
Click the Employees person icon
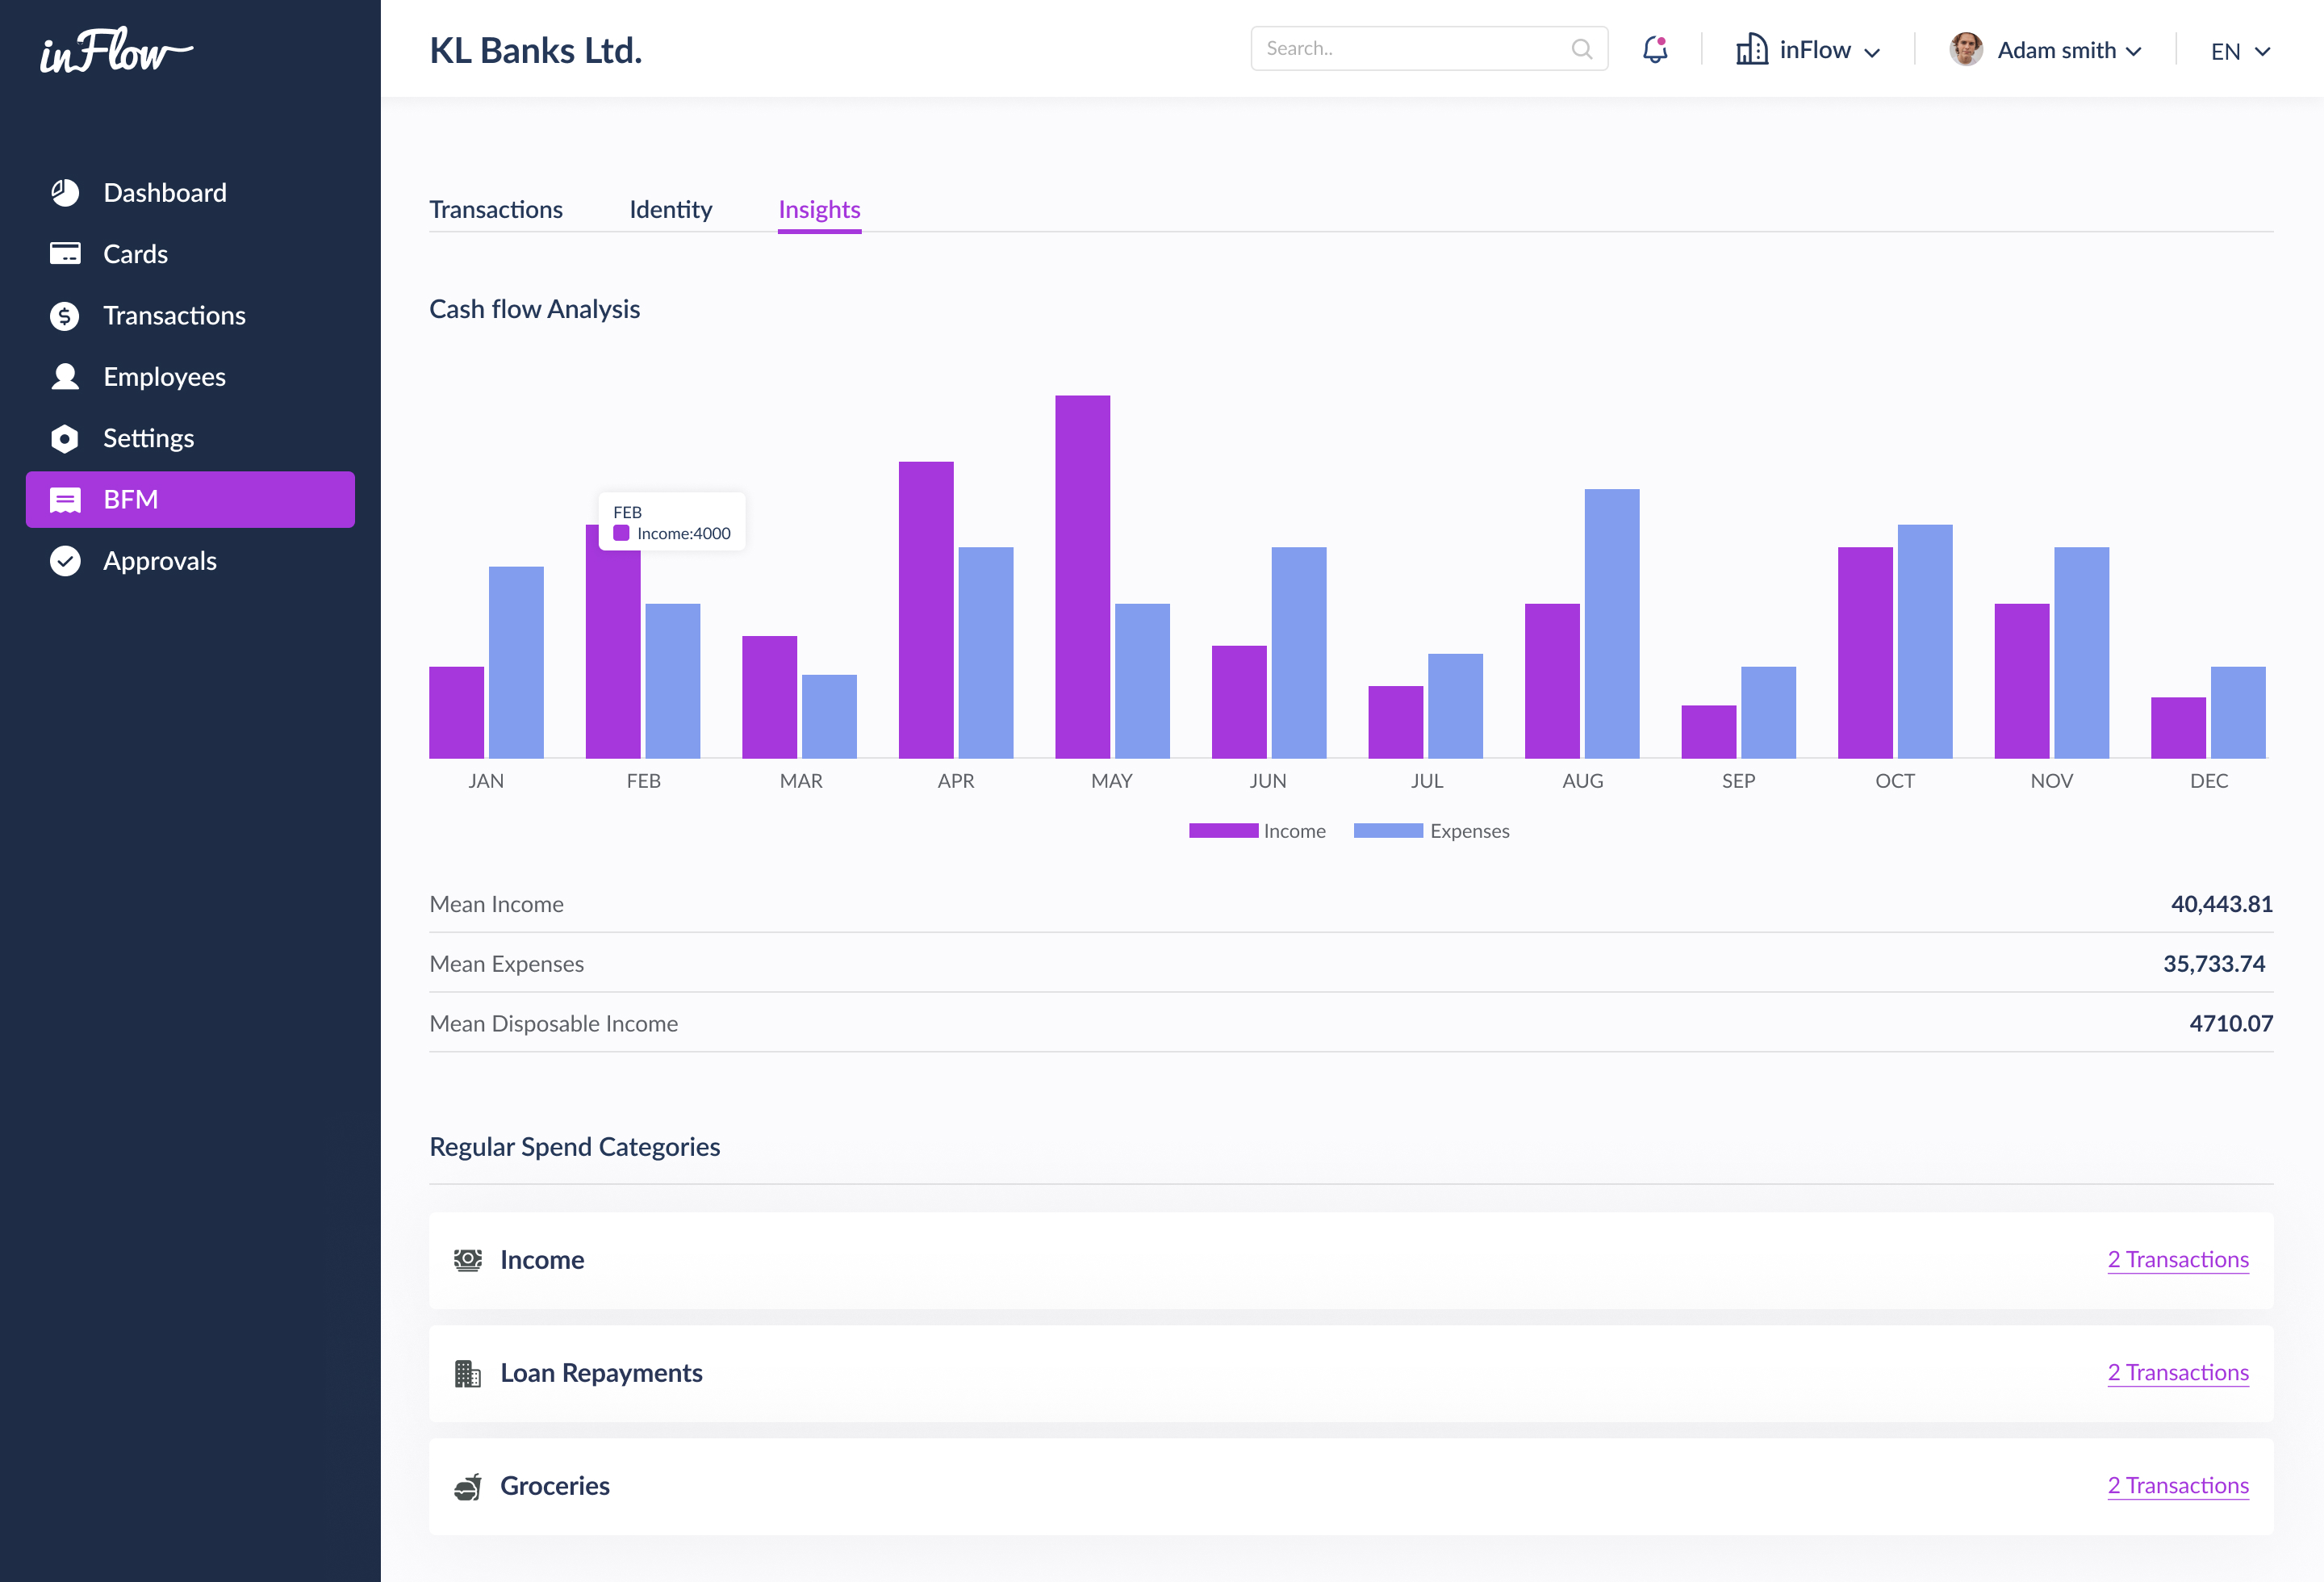65,377
